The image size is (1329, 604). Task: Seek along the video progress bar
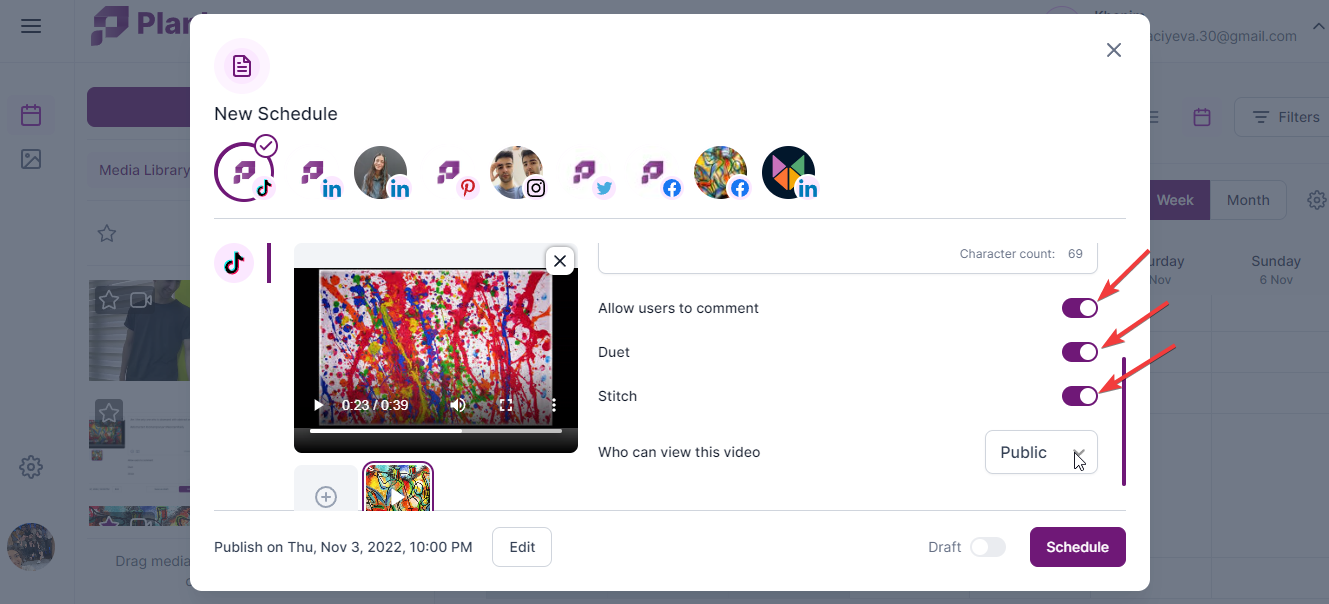(x=436, y=431)
